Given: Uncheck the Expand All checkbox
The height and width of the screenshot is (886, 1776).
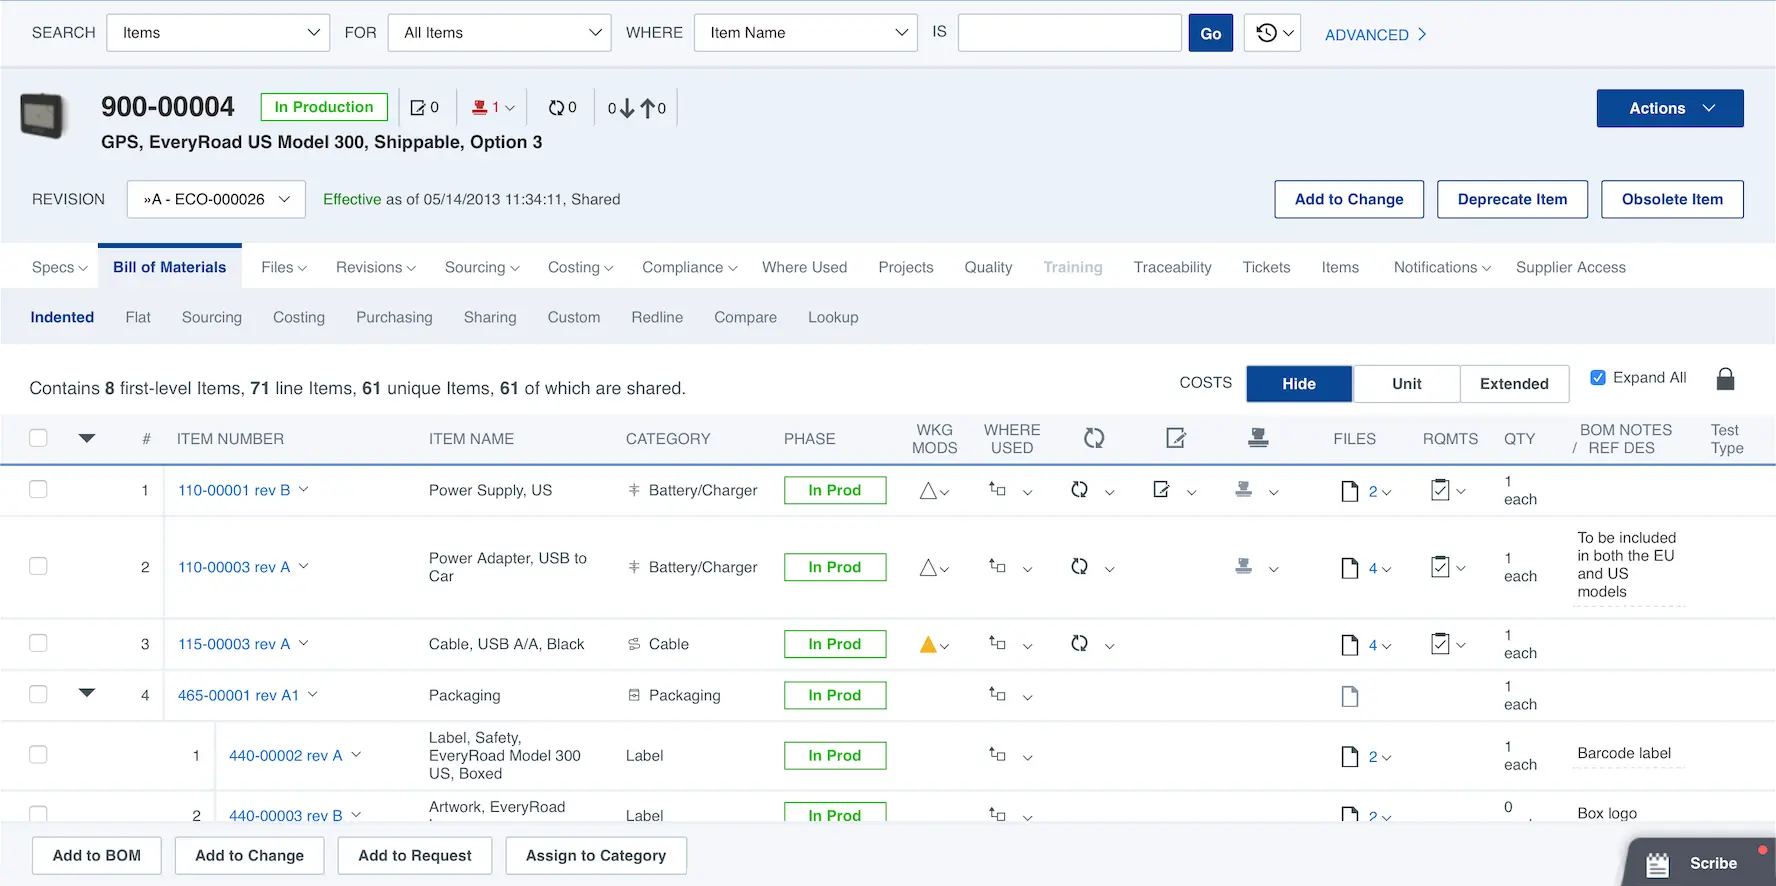Looking at the screenshot, I should coord(1598,377).
